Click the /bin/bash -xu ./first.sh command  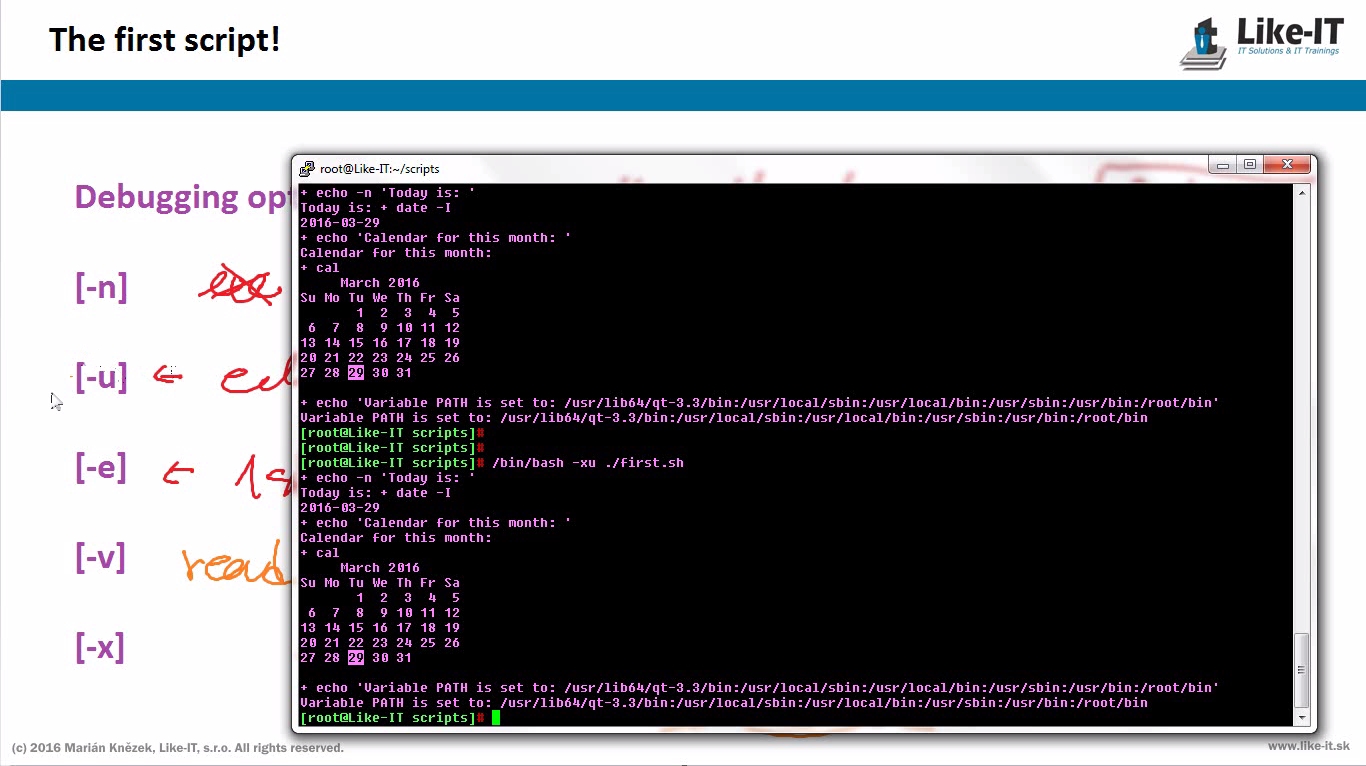click(x=587, y=463)
